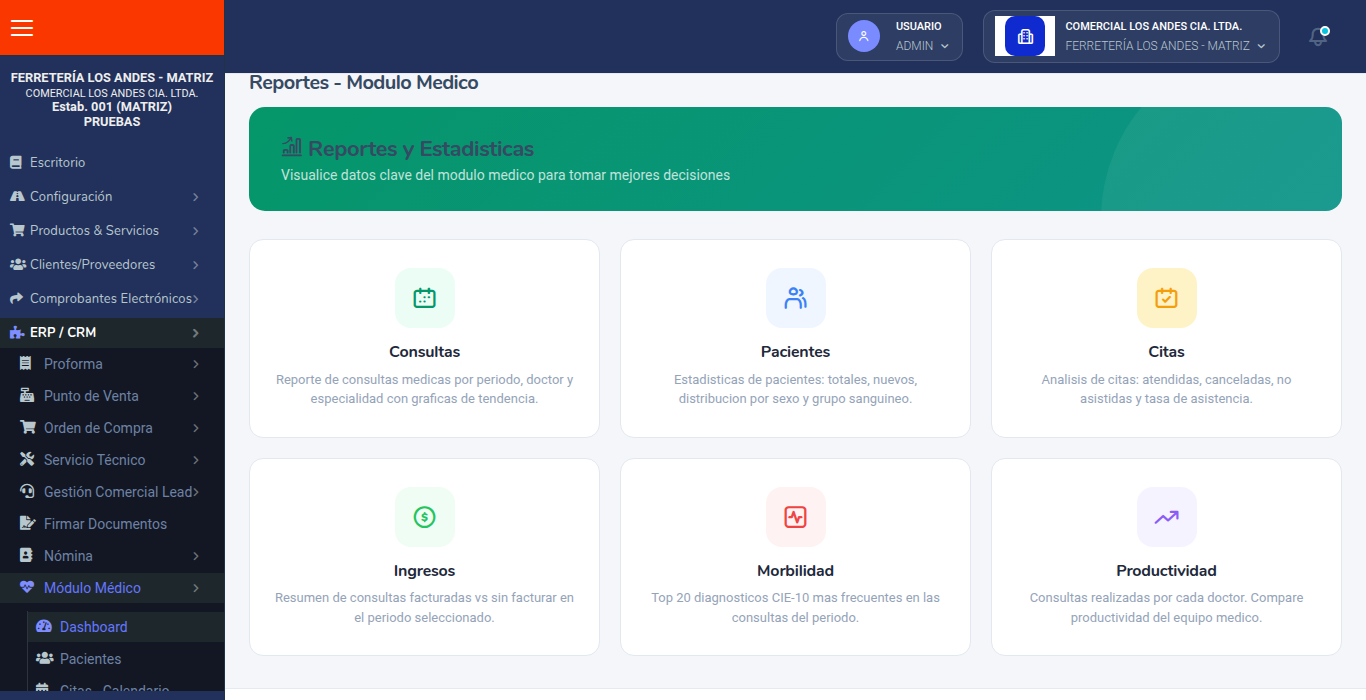Screen dimensions: 1366x700
Task: Open the FERRETERÍA LOS ANDES - MATRIZ company dropdown
Action: (x=1131, y=37)
